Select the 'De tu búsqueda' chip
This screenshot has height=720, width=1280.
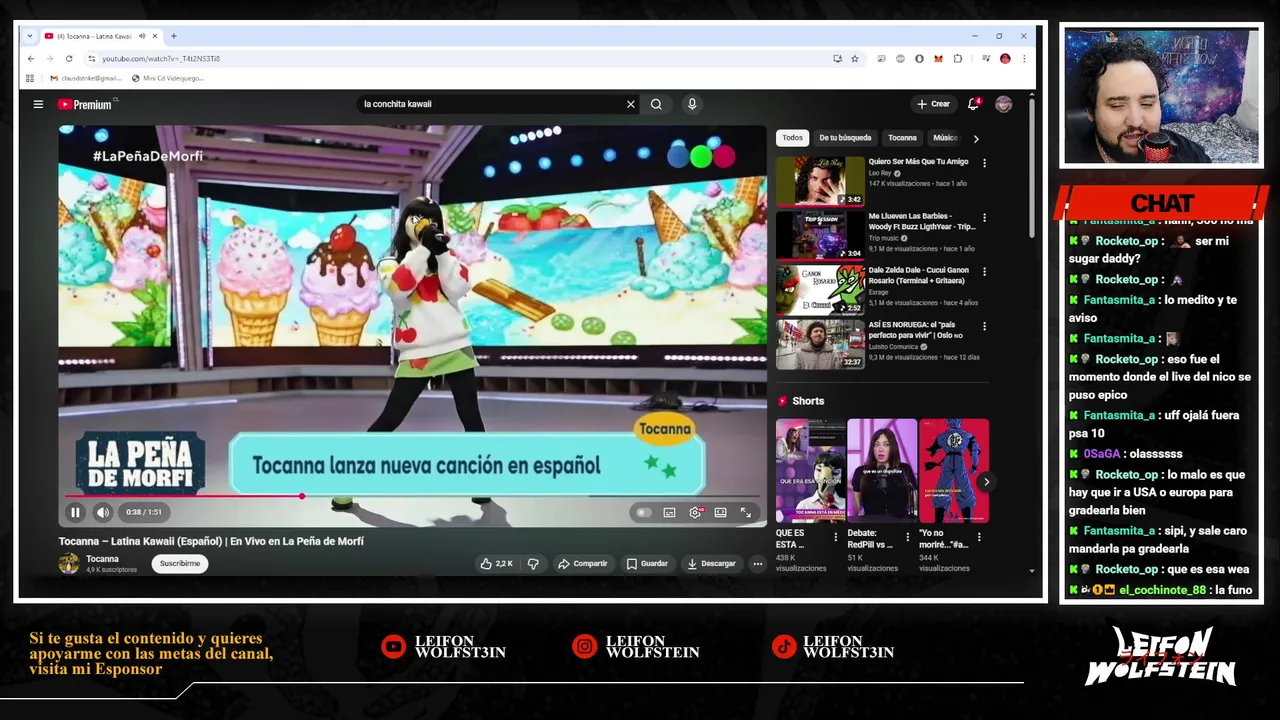(845, 138)
